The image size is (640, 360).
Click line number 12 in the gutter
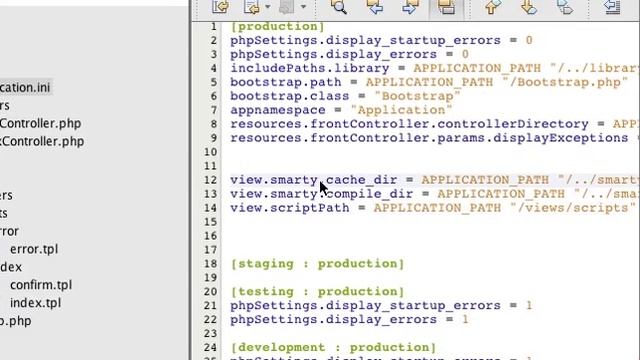(x=210, y=180)
